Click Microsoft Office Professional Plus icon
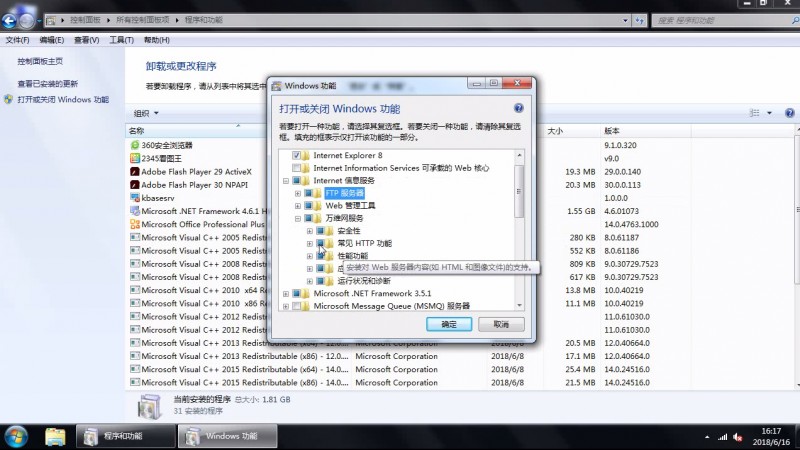Image resolution: width=800 pixels, height=450 pixels. tap(135, 224)
